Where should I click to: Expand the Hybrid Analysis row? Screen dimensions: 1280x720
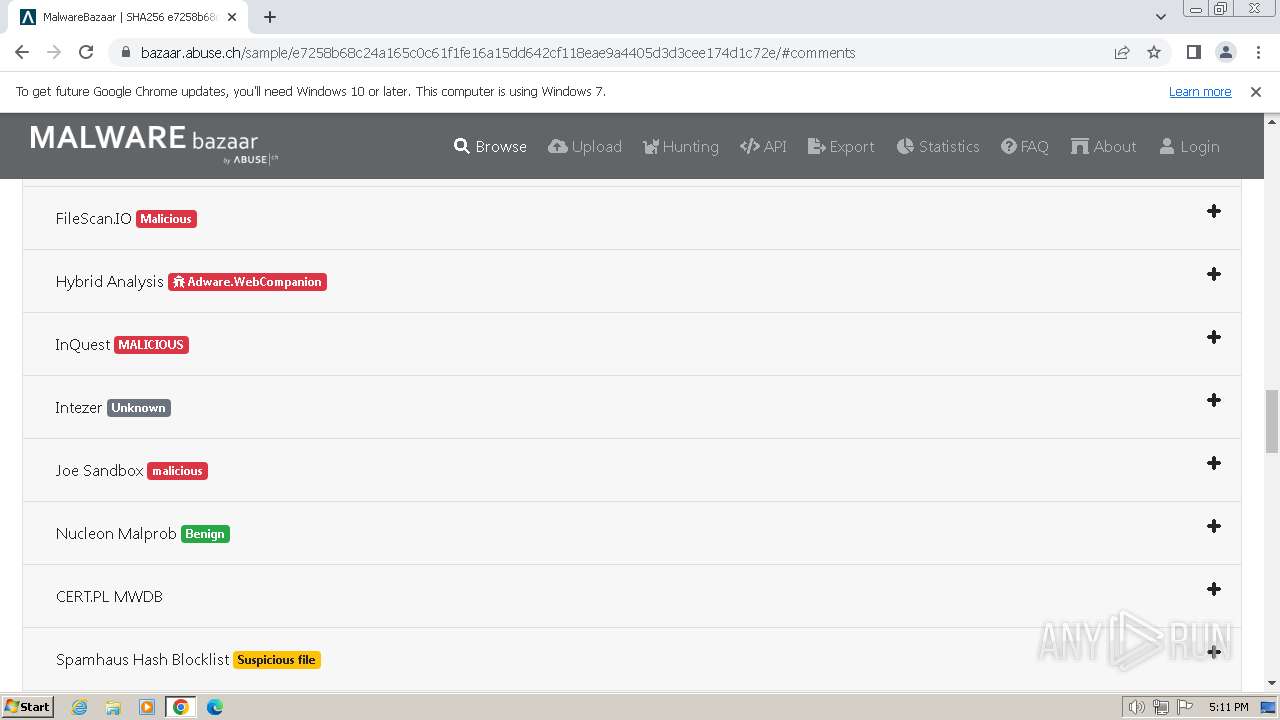pyautogui.click(x=1213, y=275)
